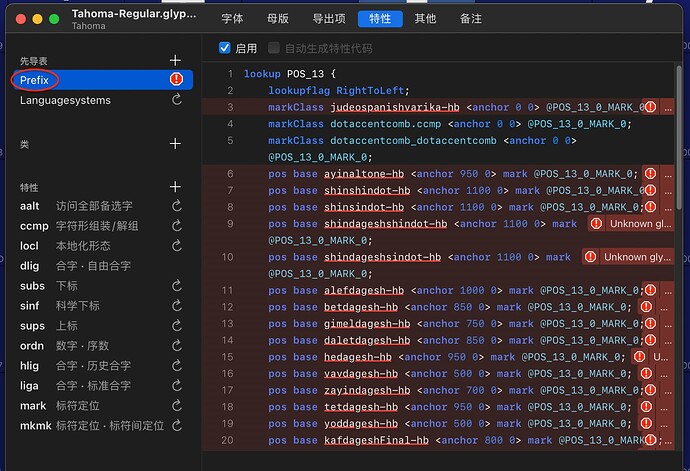Check the 自动生成特性代码 checkbox
690x471 pixels.
tap(273, 48)
